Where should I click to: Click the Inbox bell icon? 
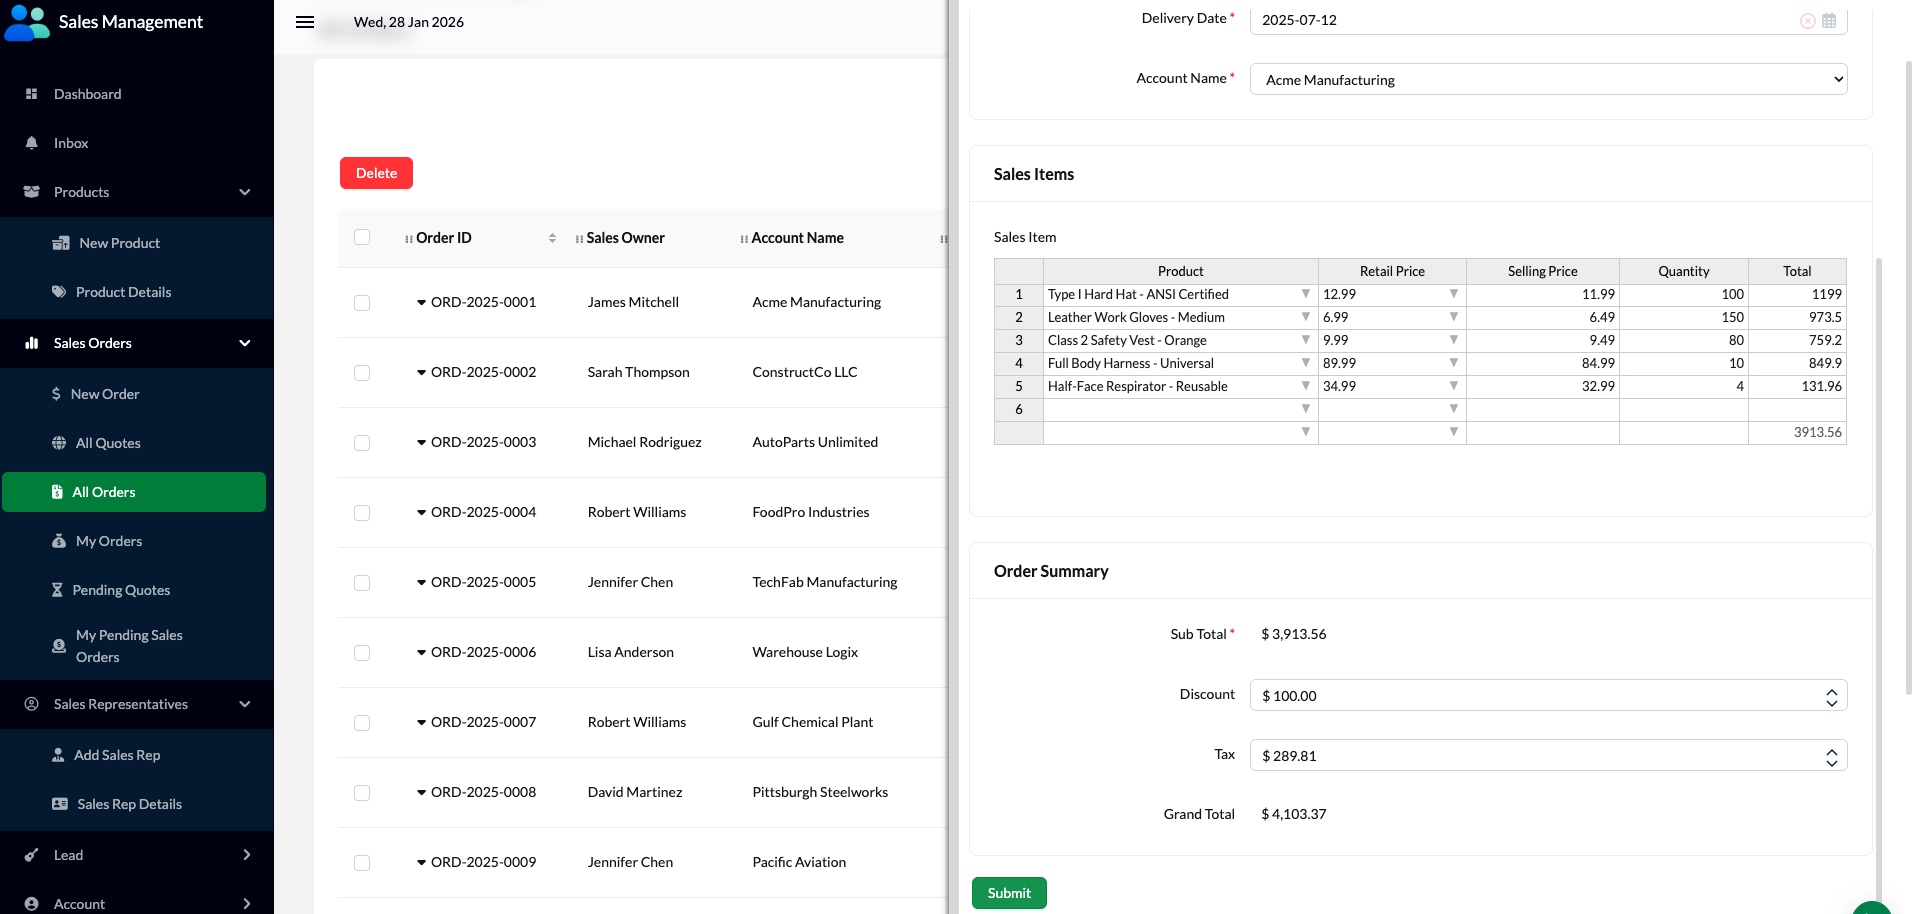click(32, 143)
